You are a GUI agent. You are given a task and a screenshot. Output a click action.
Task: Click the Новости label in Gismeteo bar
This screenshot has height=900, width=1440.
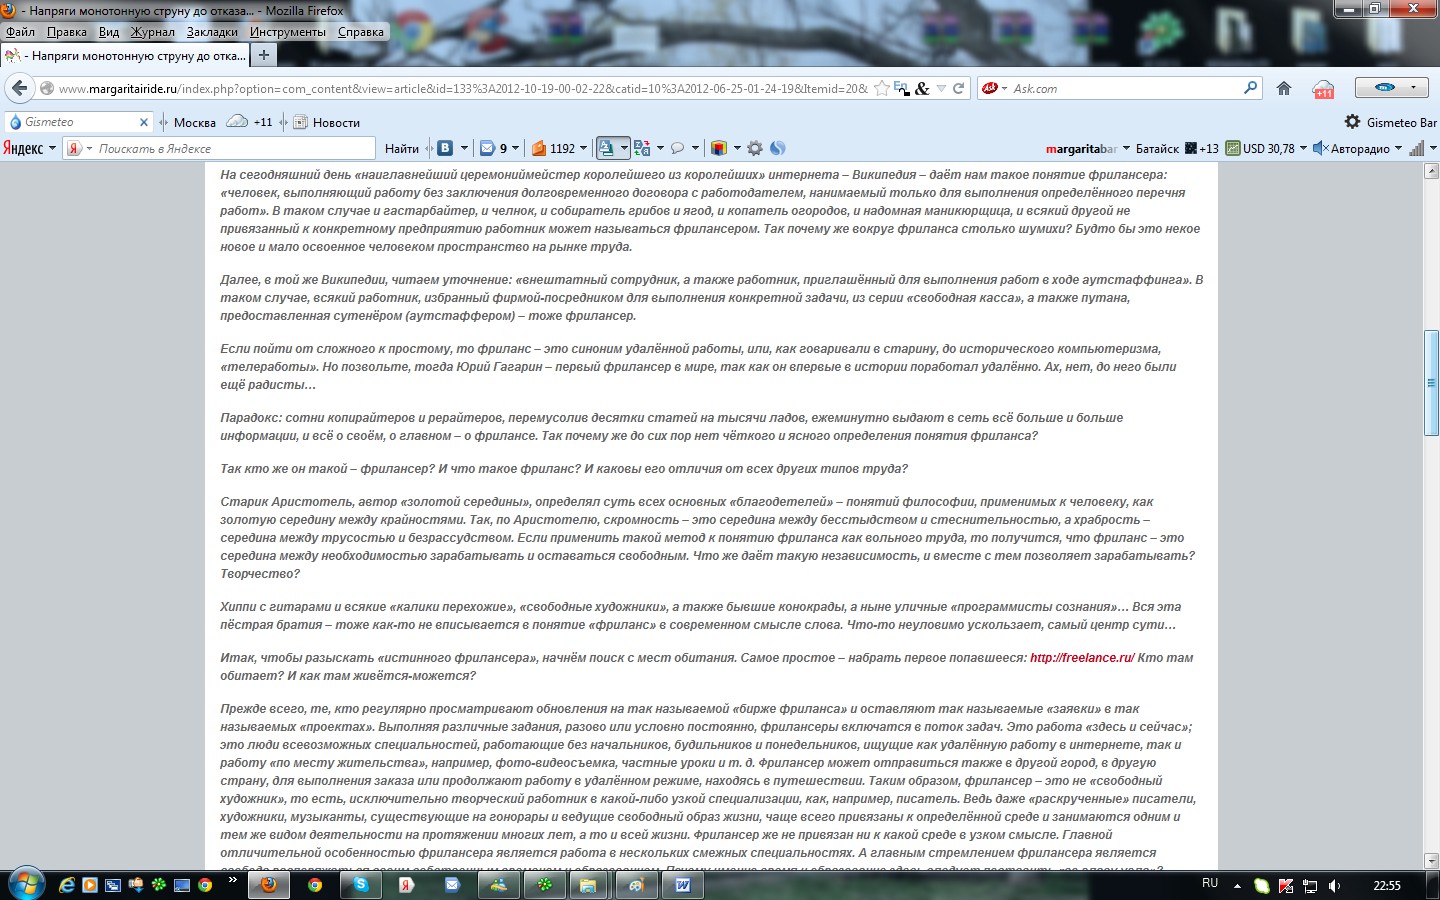click(336, 122)
